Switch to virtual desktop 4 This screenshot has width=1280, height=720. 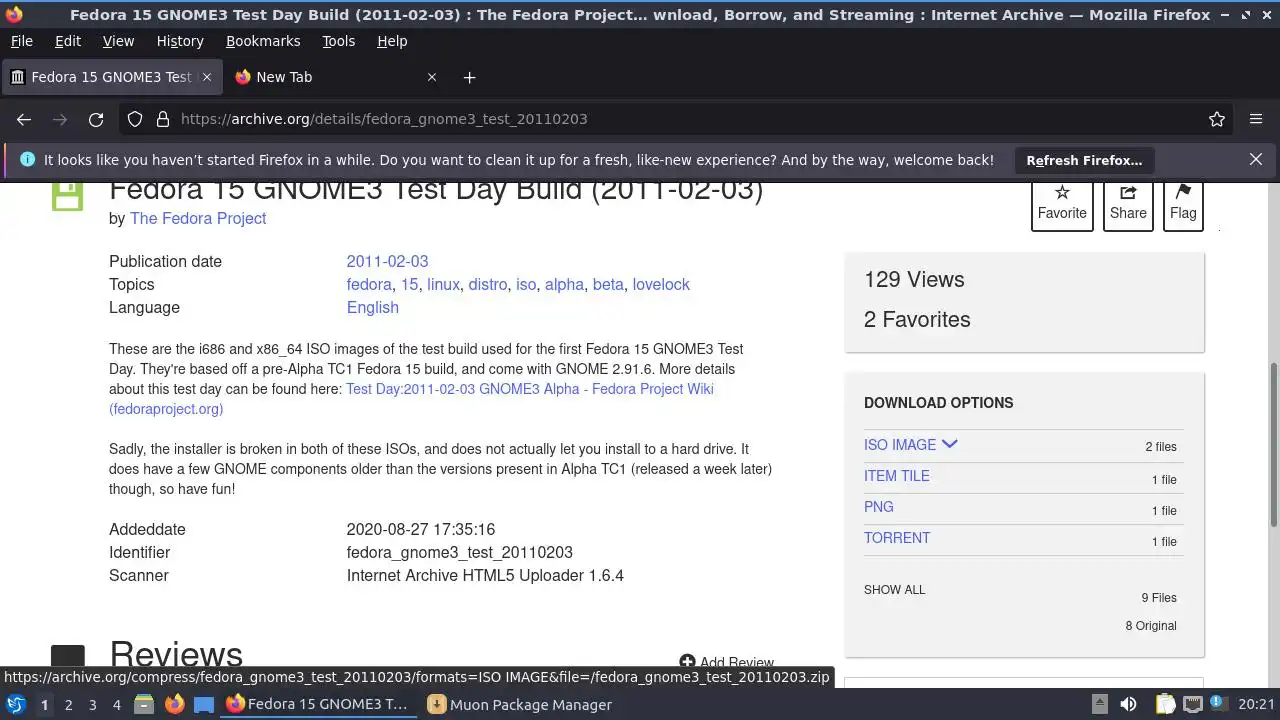coord(116,705)
